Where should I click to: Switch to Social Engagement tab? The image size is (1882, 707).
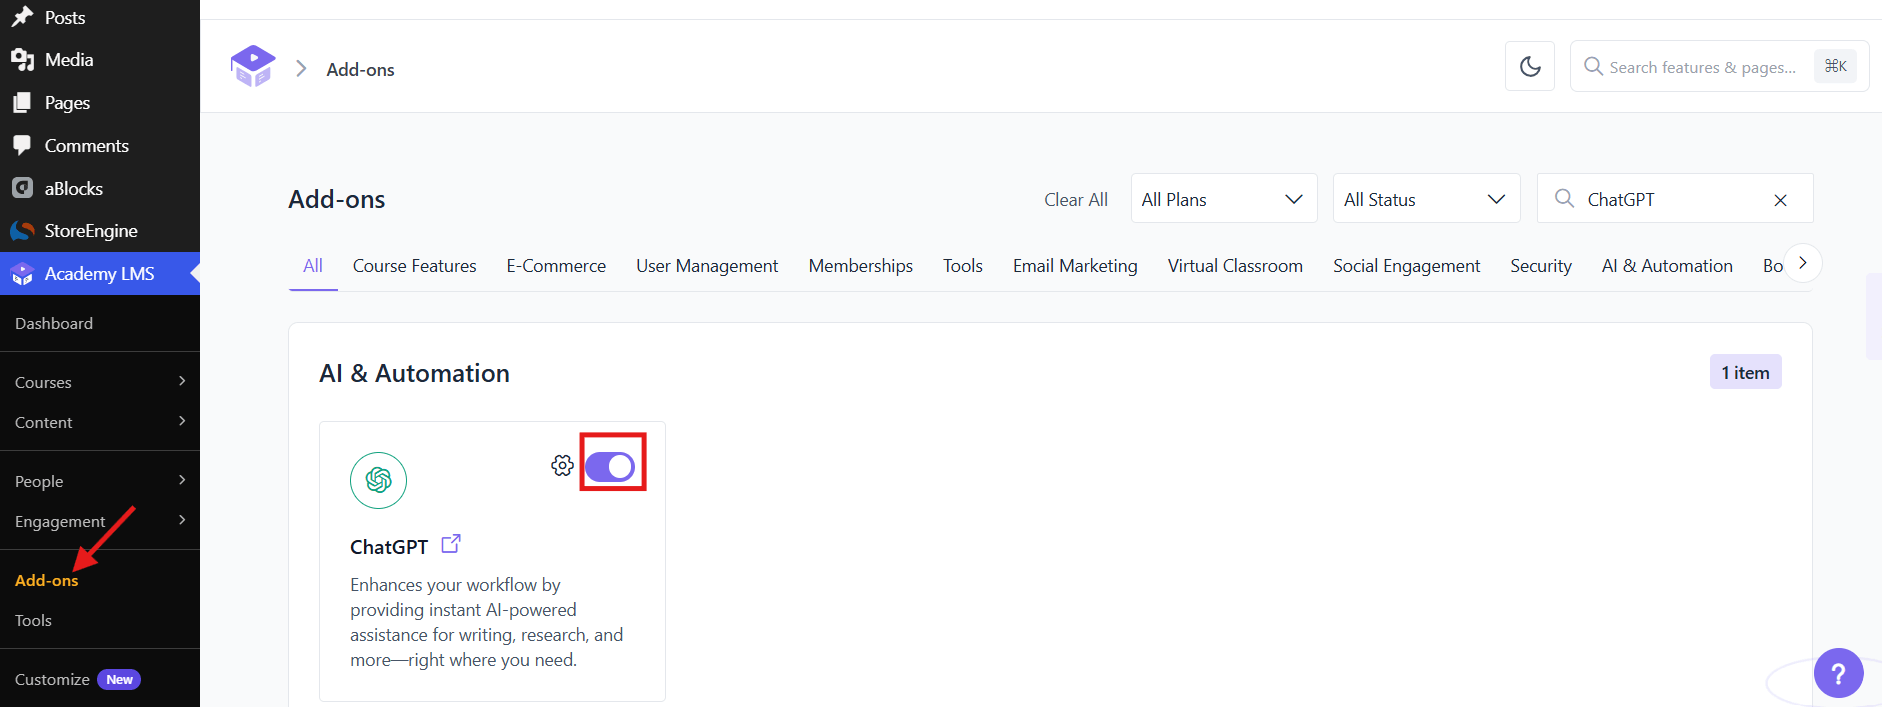[1406, 265]
